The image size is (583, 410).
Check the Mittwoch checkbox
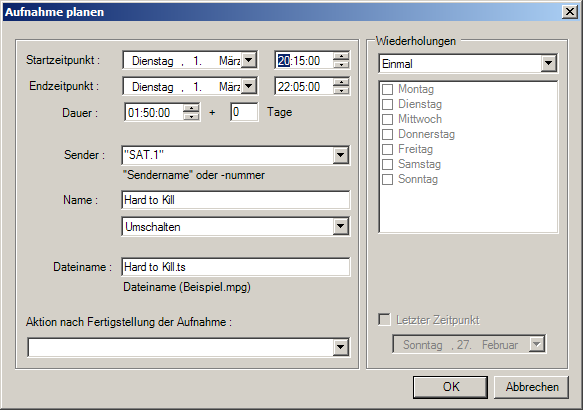point(388,119)
